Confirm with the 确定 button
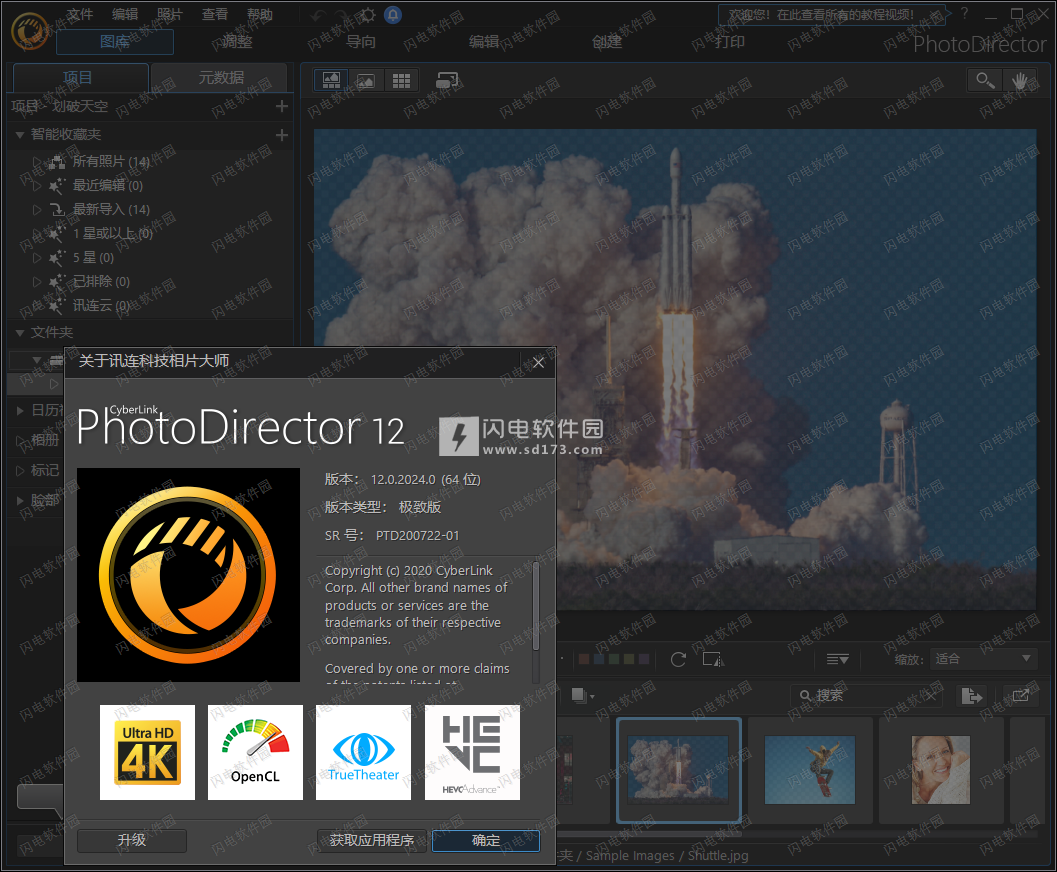 [x=485, y=840]
